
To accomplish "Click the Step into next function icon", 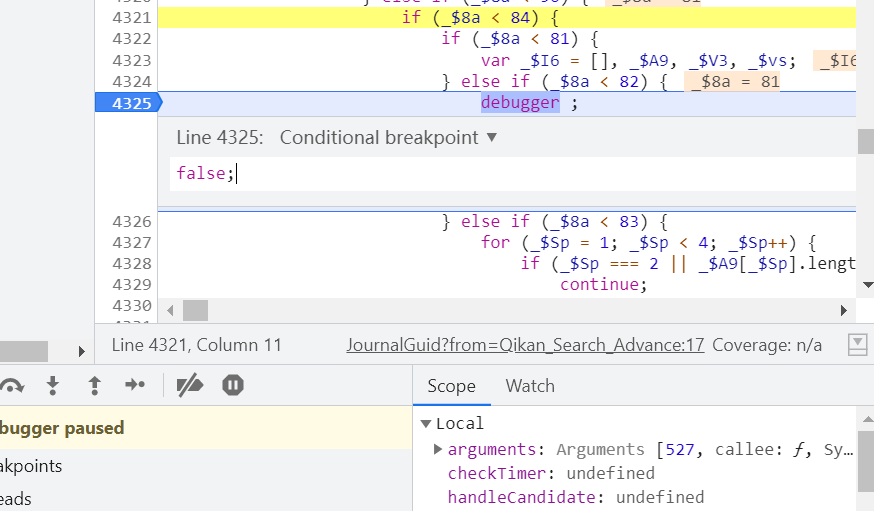I will 53,386.
